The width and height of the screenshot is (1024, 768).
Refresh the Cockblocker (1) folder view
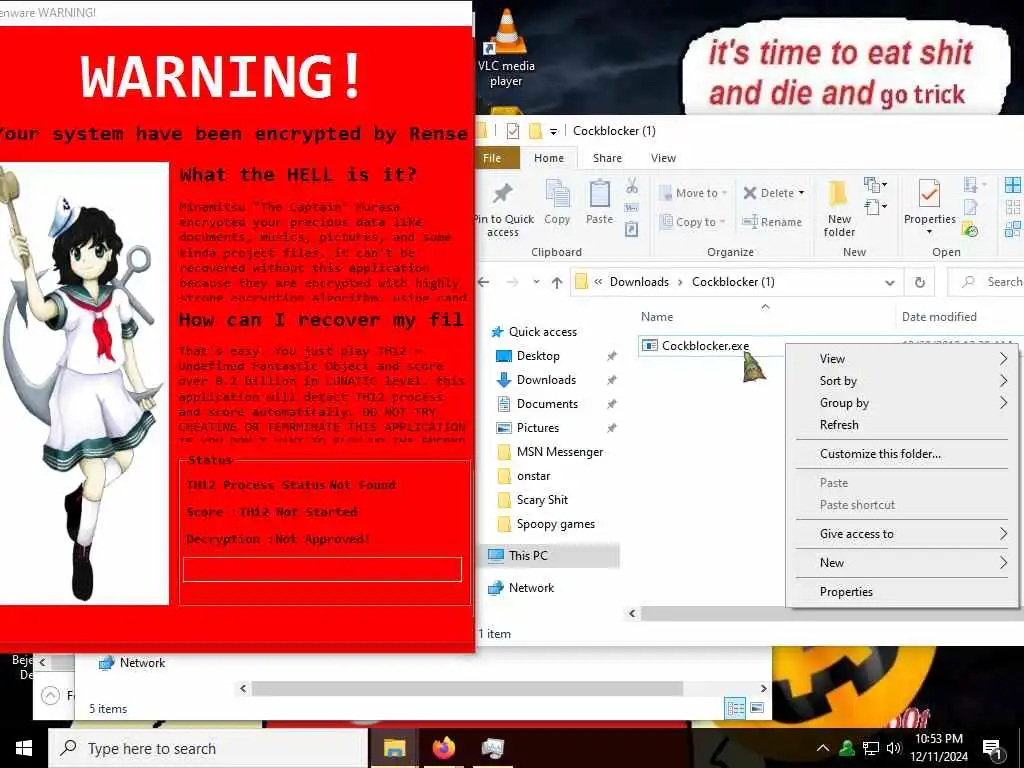pyautogui.click(x=920, y=282)
